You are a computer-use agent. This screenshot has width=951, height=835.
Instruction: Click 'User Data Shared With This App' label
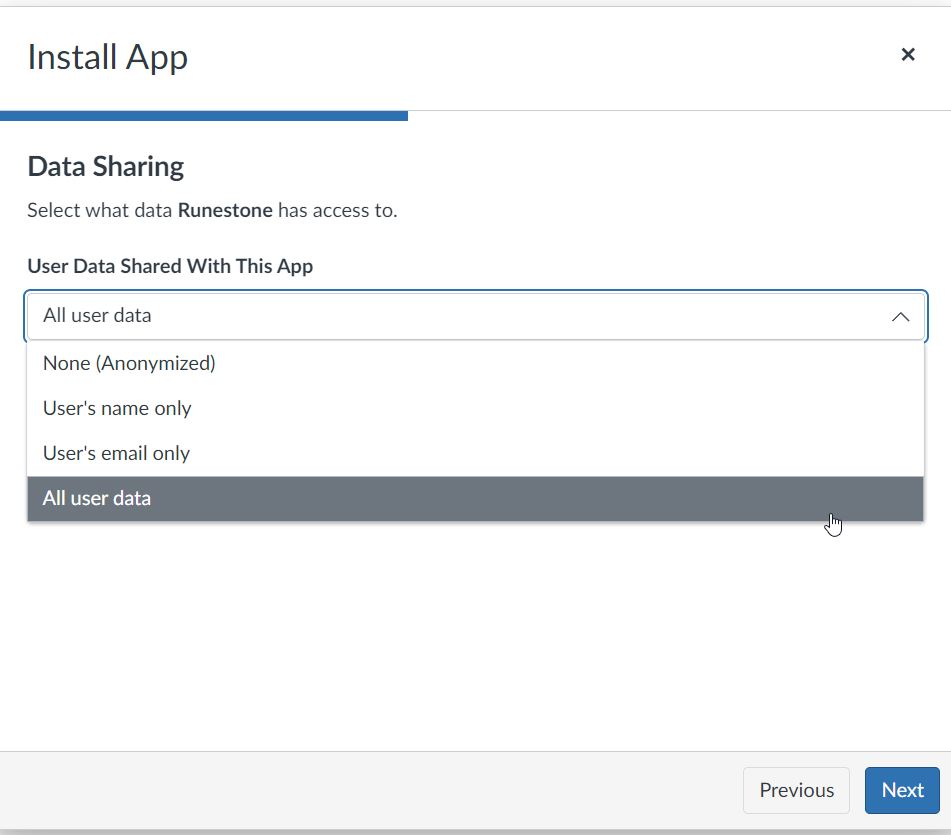click(170, 266)
